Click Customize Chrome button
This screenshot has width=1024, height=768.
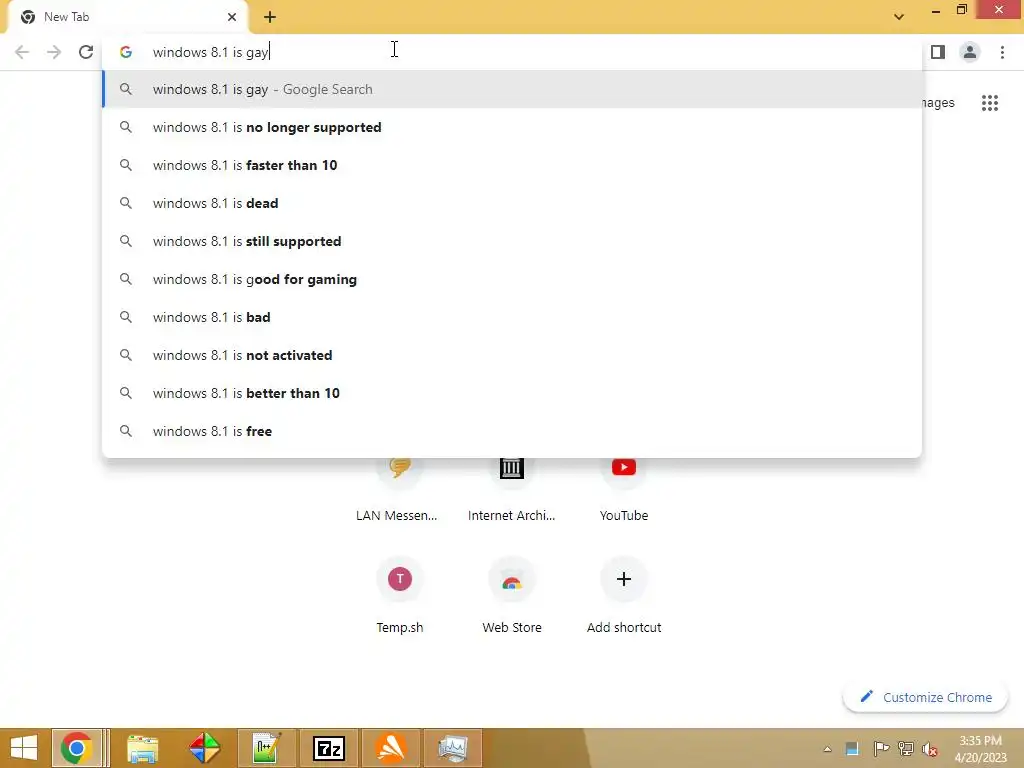click(x=925, y=697)
